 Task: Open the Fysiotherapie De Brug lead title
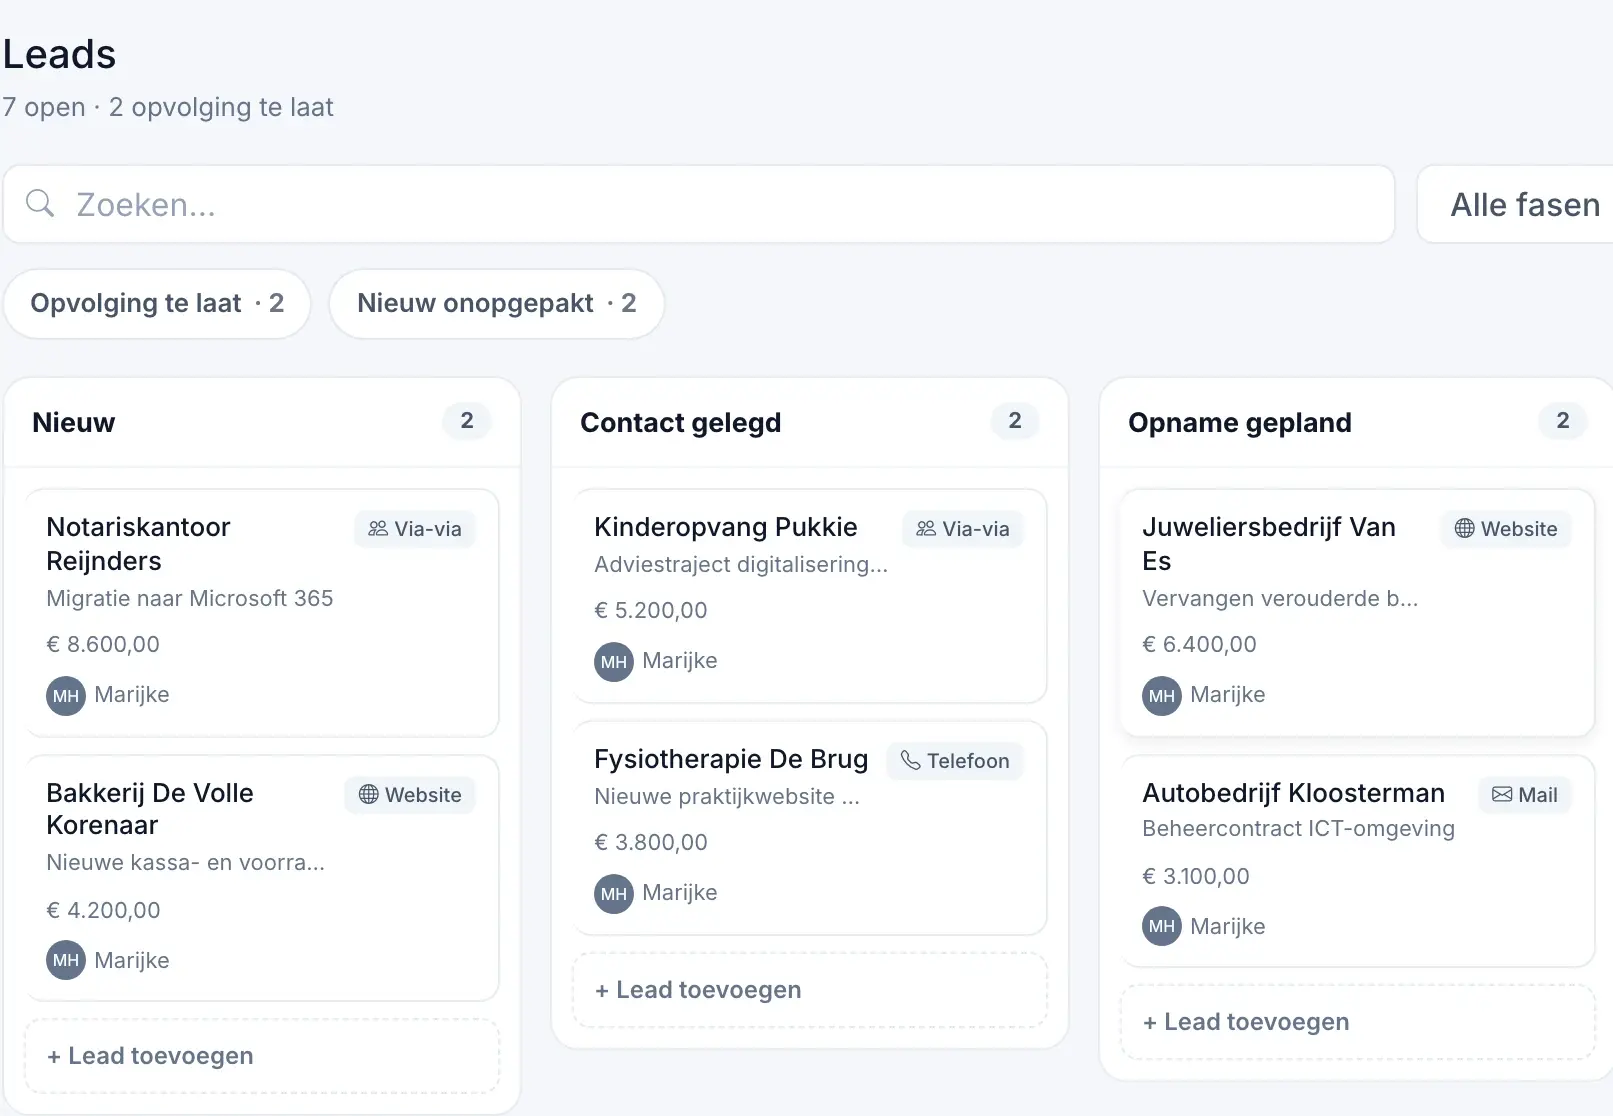(x=731, y=759)
